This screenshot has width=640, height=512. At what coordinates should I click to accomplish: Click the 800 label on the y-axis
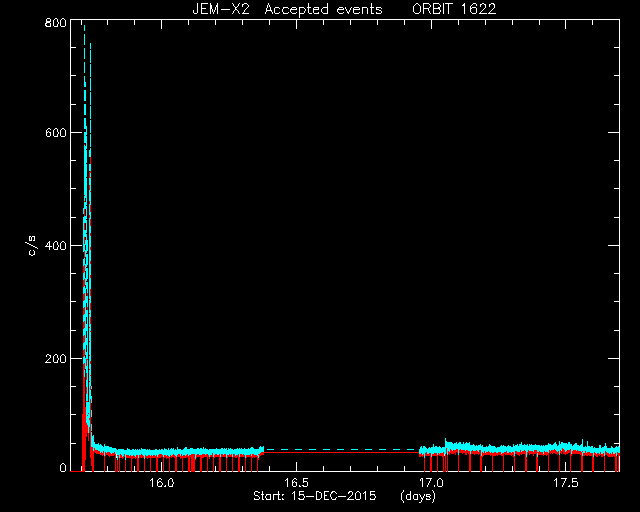[x=56, y=23]
